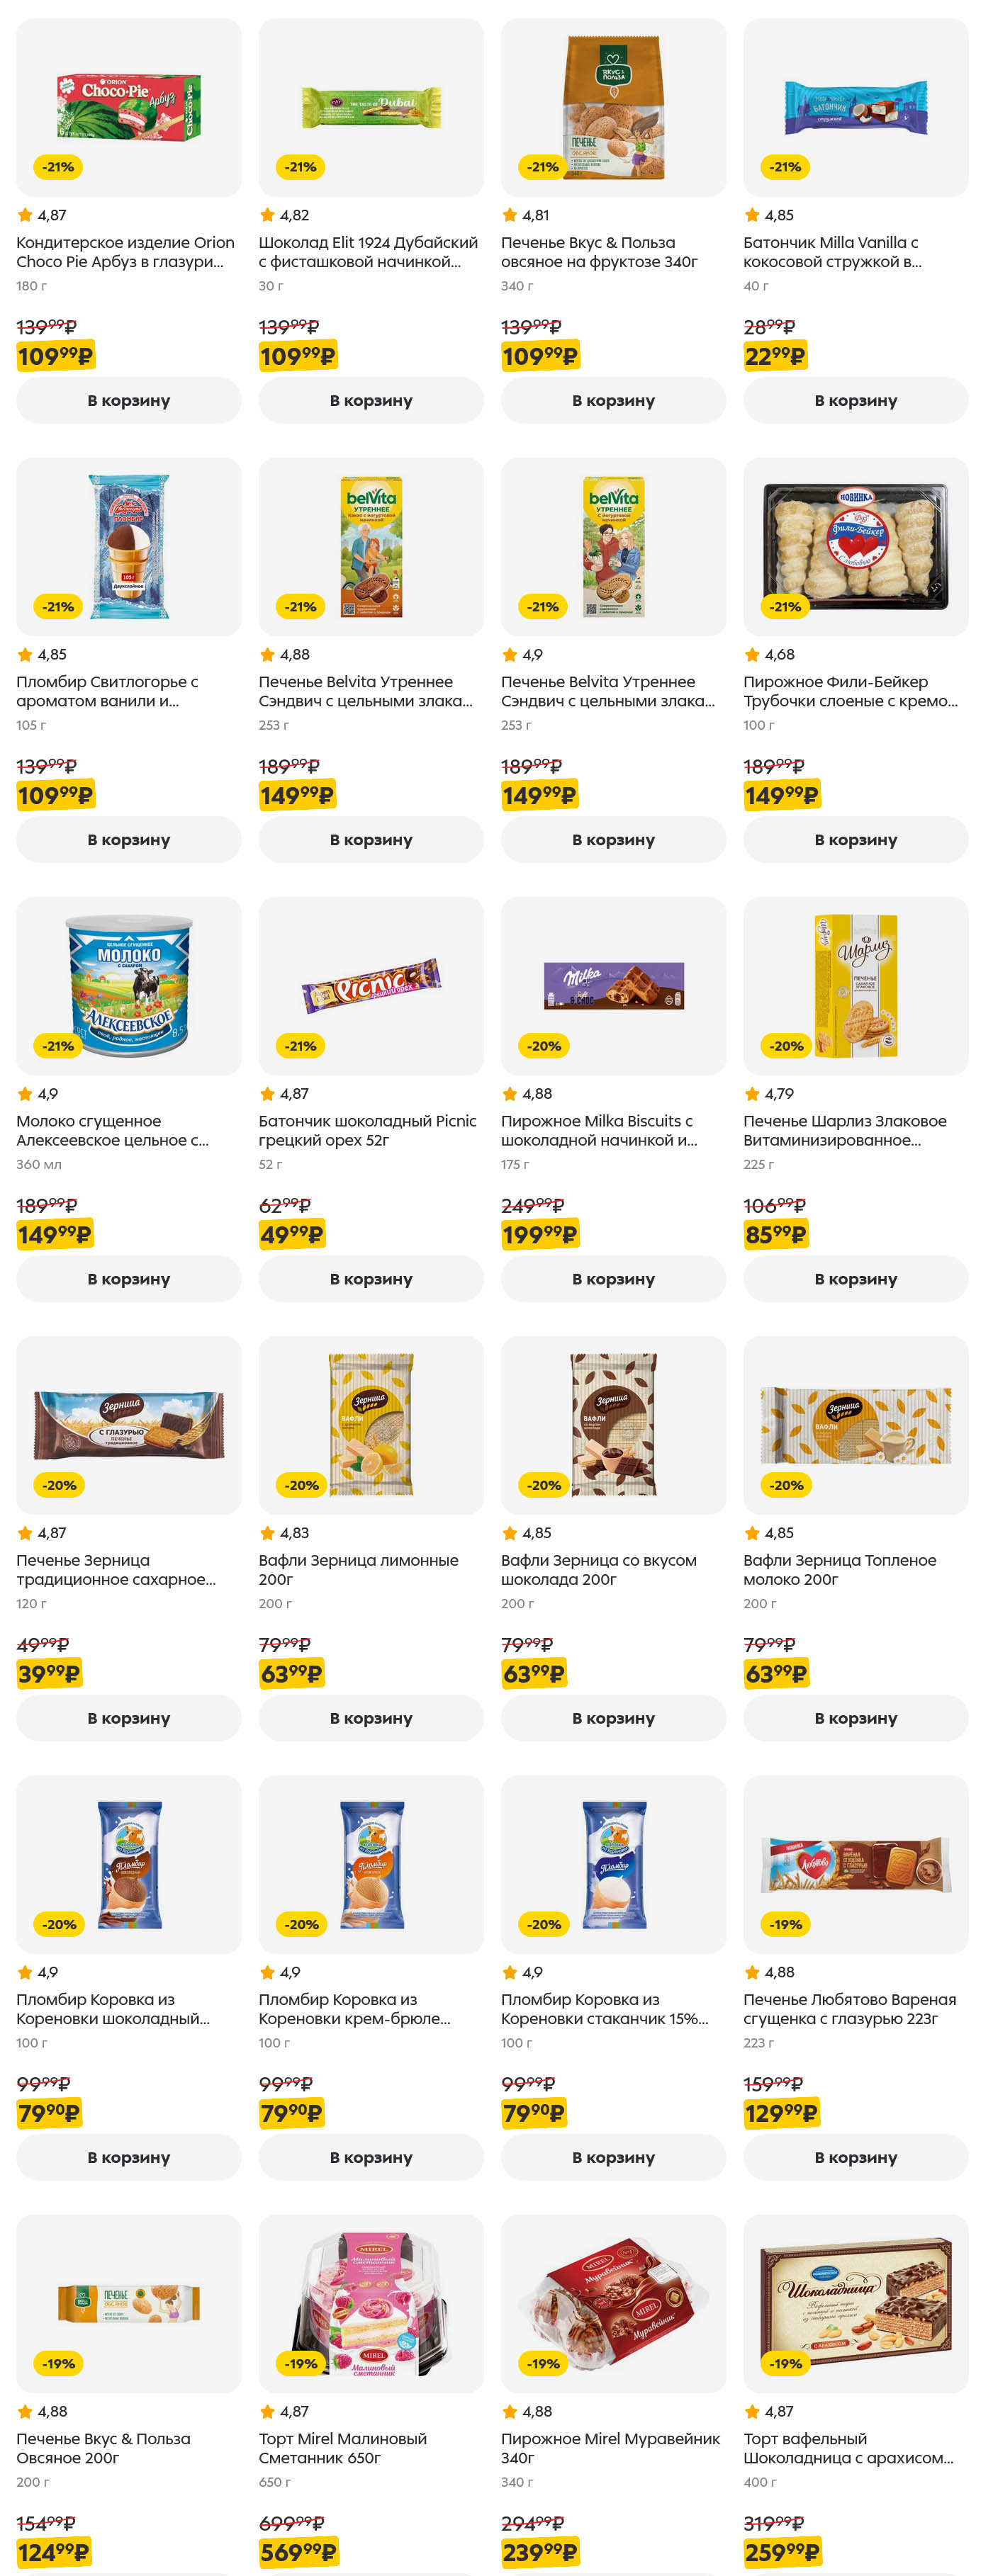This screenshot has height=2576, width=993.
Task: Open the Picnic walnut bar product image
Action: click(x=371, y=985)
